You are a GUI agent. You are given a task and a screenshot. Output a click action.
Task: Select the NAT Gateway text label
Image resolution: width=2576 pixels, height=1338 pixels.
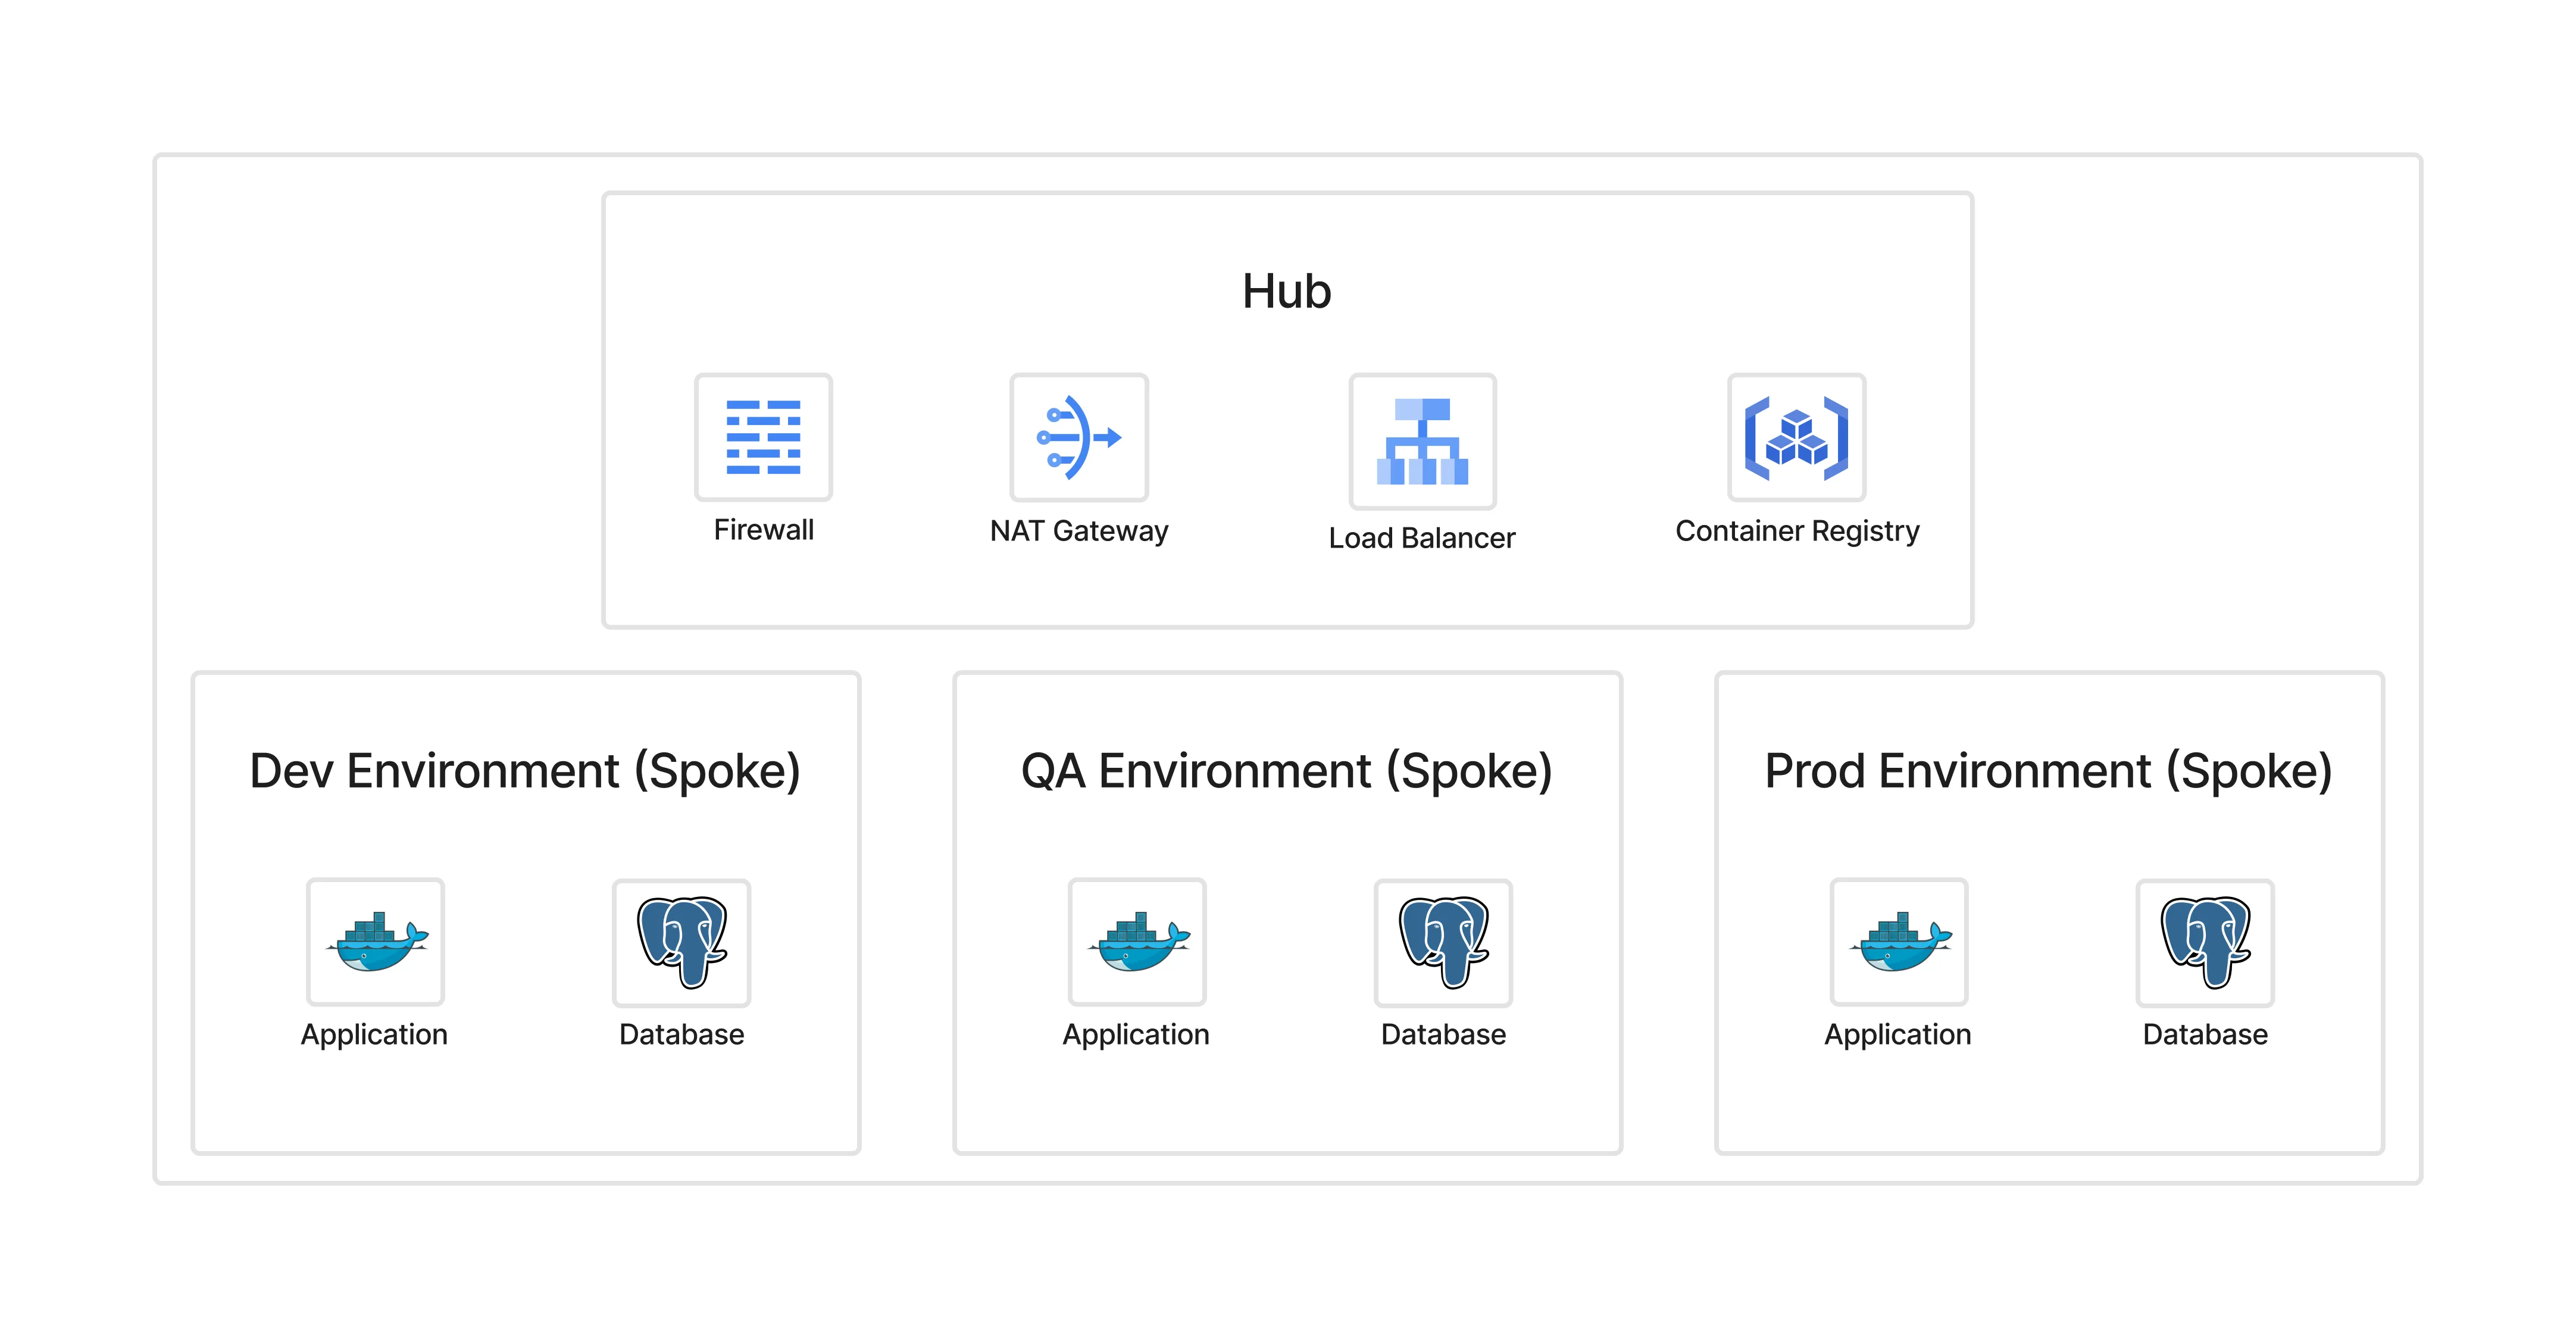pyautogui.click(x=1079, y=531)
